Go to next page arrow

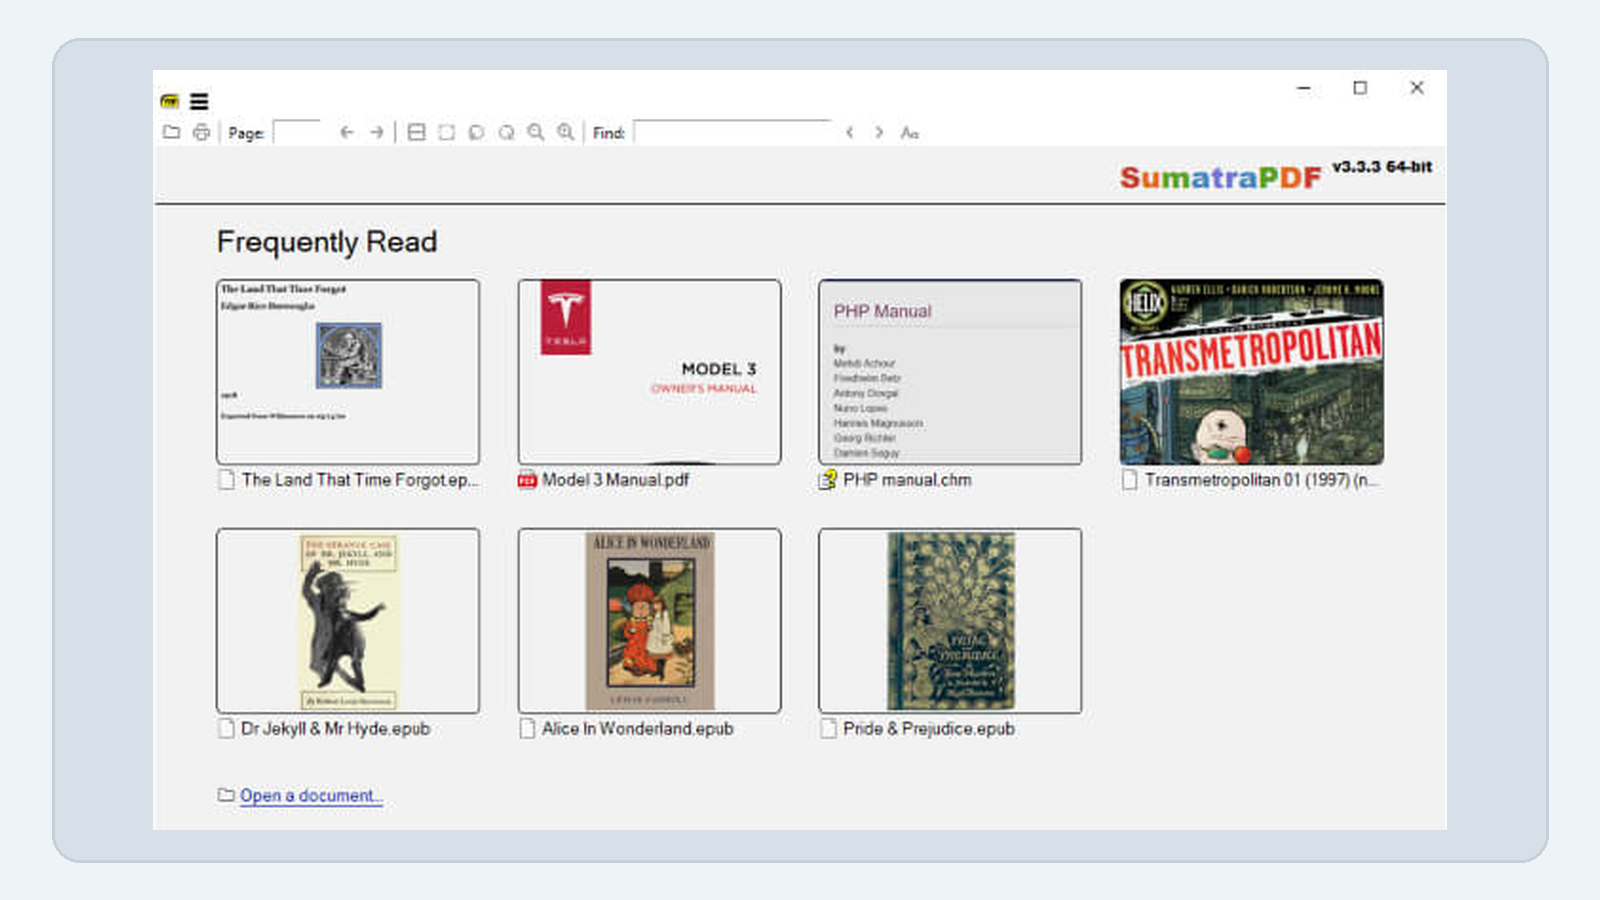click(x=376, y=132)
